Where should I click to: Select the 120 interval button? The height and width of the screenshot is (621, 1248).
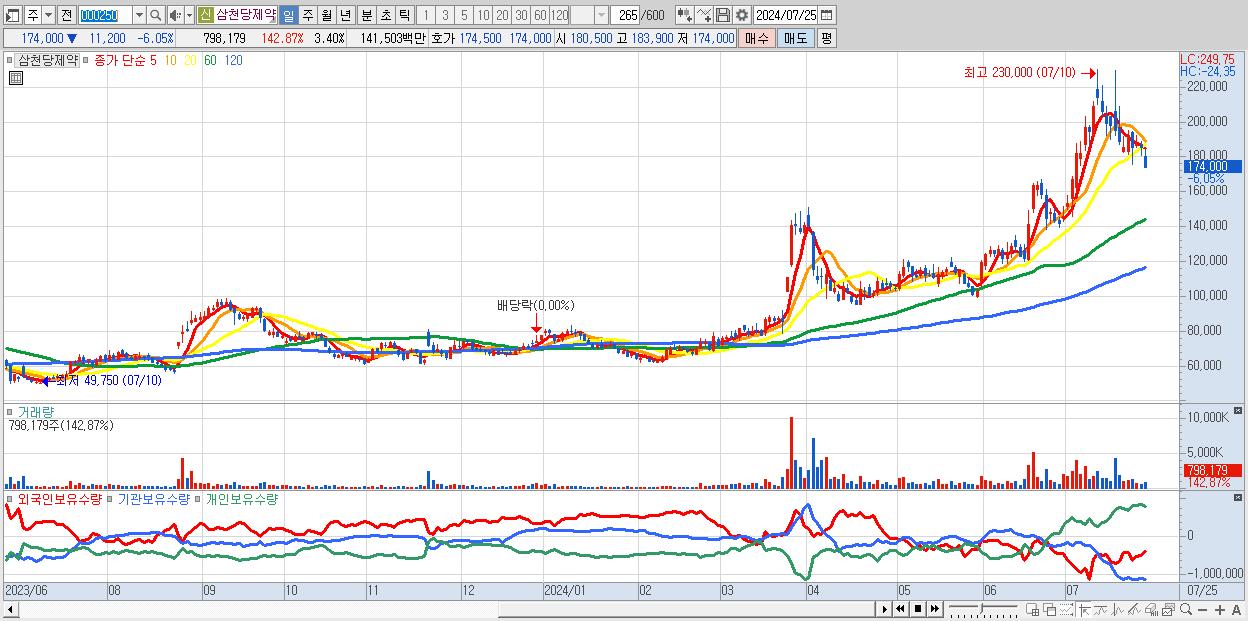(x=559, y=15)
